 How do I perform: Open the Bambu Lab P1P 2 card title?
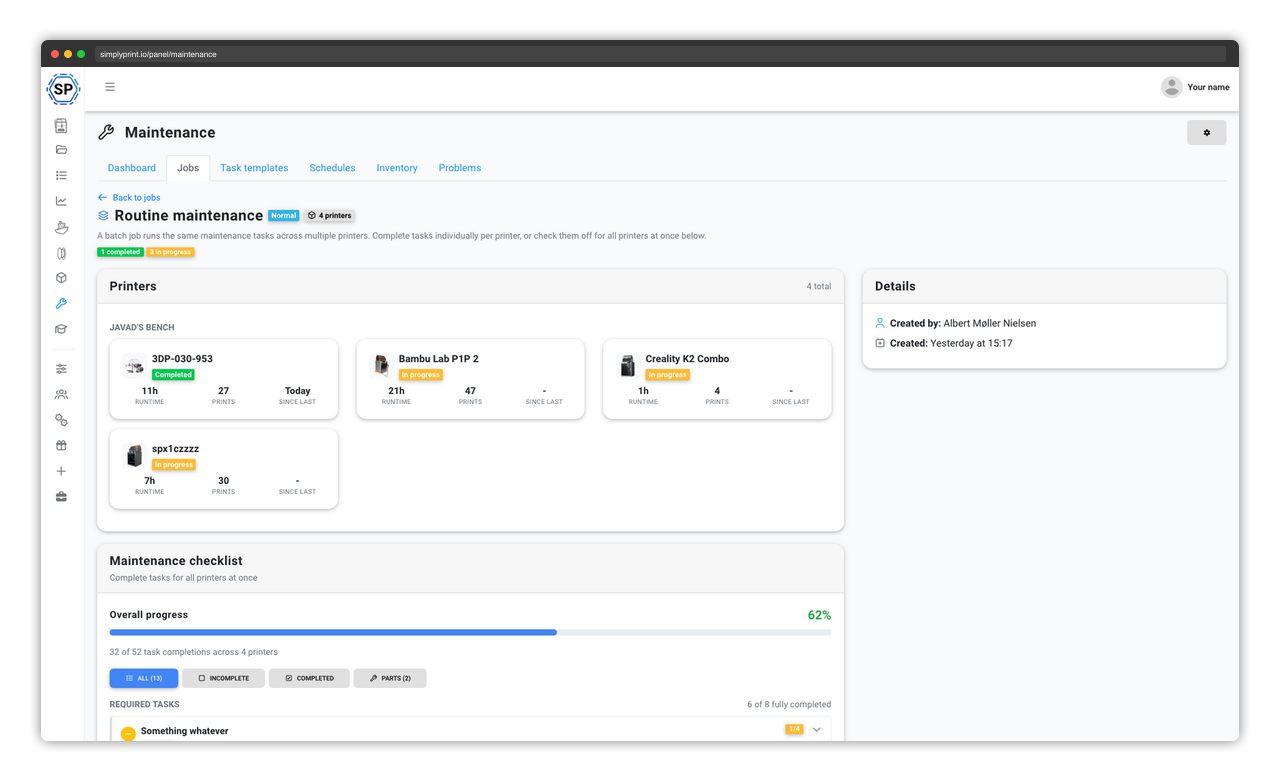tap(438, 359)
